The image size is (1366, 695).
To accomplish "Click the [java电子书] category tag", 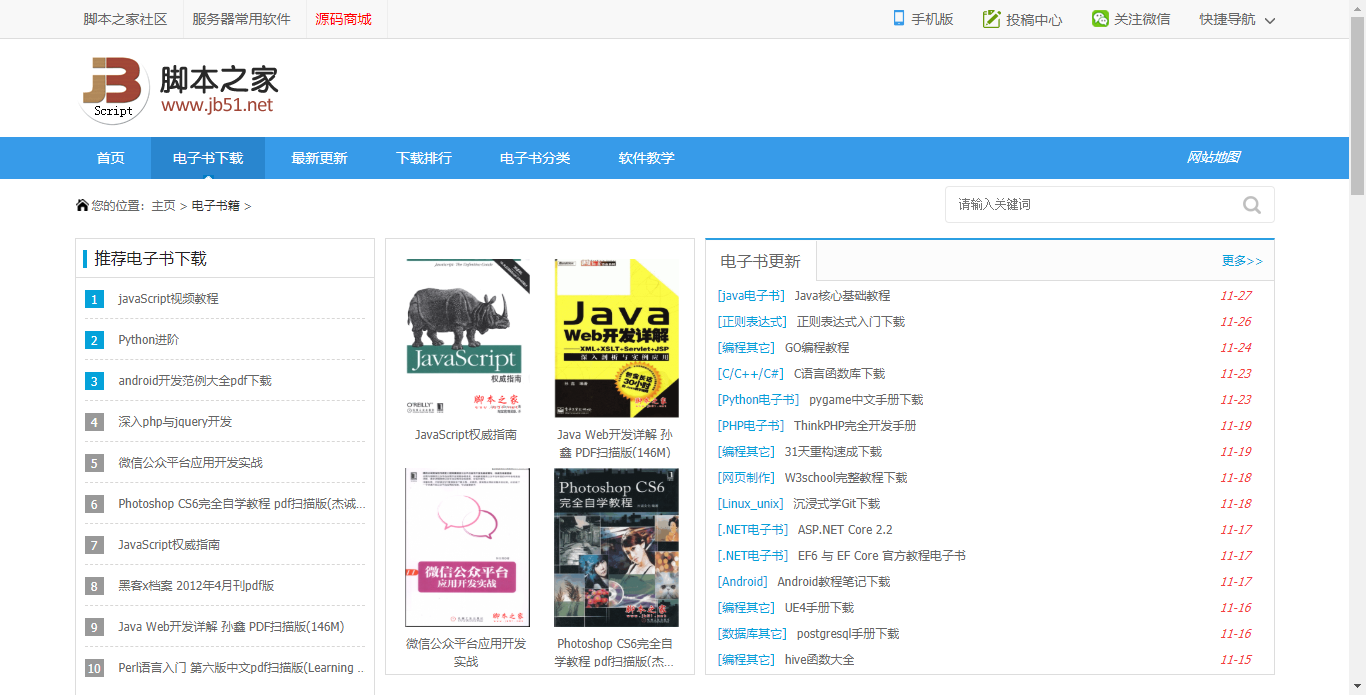I will (x=751, y=296).
